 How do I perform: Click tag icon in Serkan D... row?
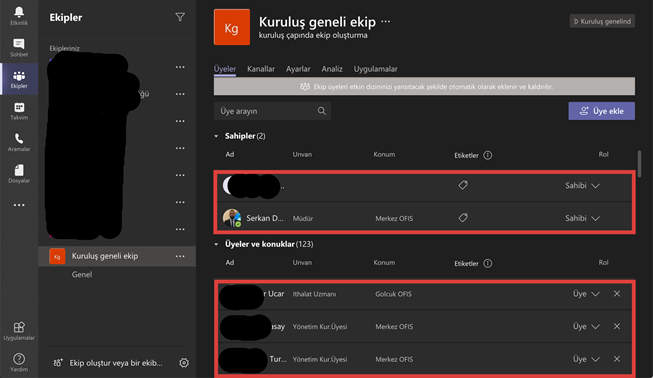(463, 218)
